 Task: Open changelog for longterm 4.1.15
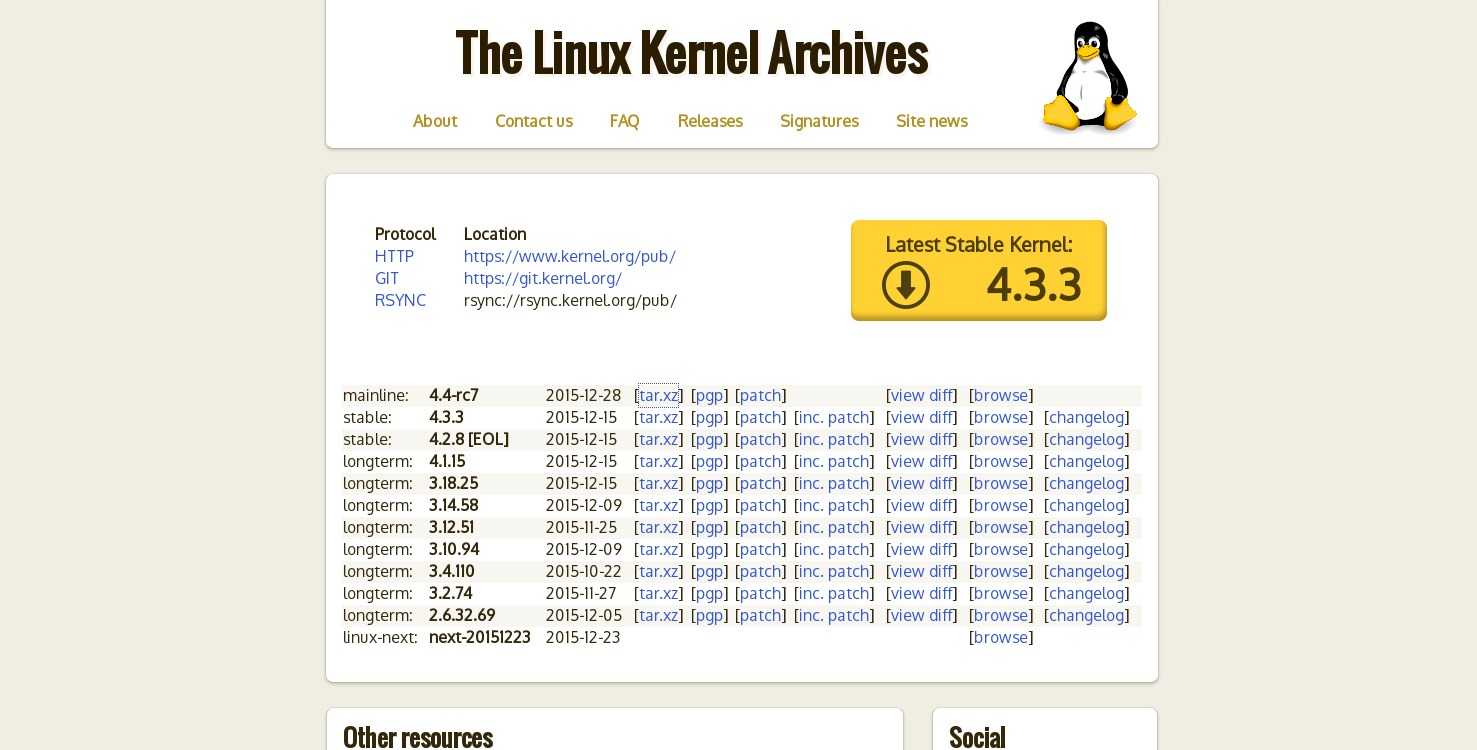tap(1086, 461)
